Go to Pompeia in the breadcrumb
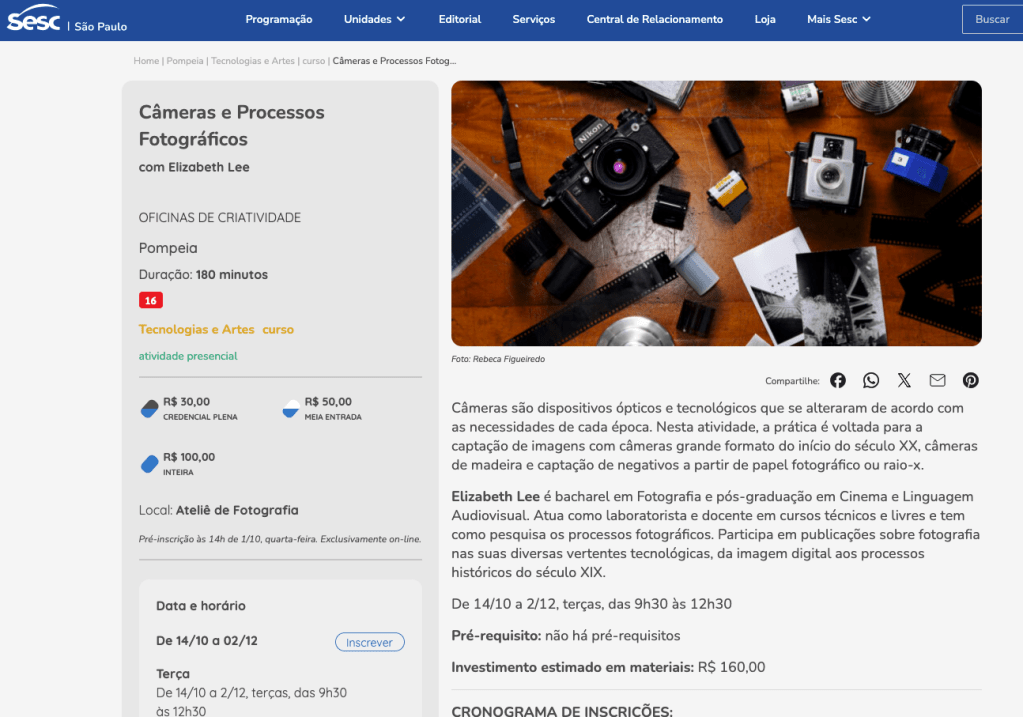Screen dimensions: 1023x717 coord(185,61)
